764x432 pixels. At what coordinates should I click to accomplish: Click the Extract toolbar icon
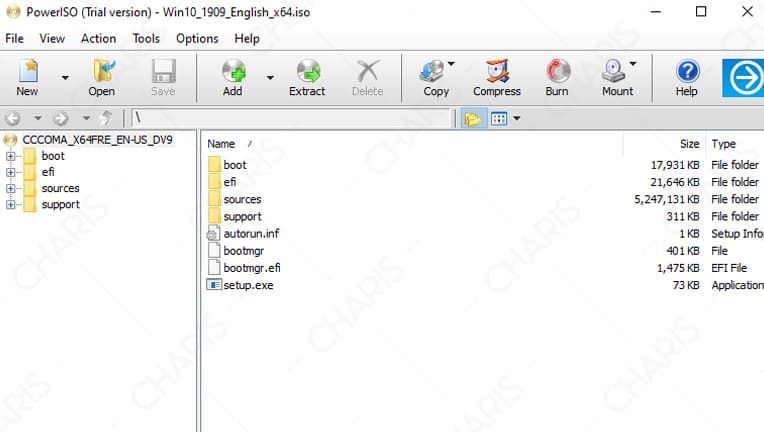tap(308, 71)
